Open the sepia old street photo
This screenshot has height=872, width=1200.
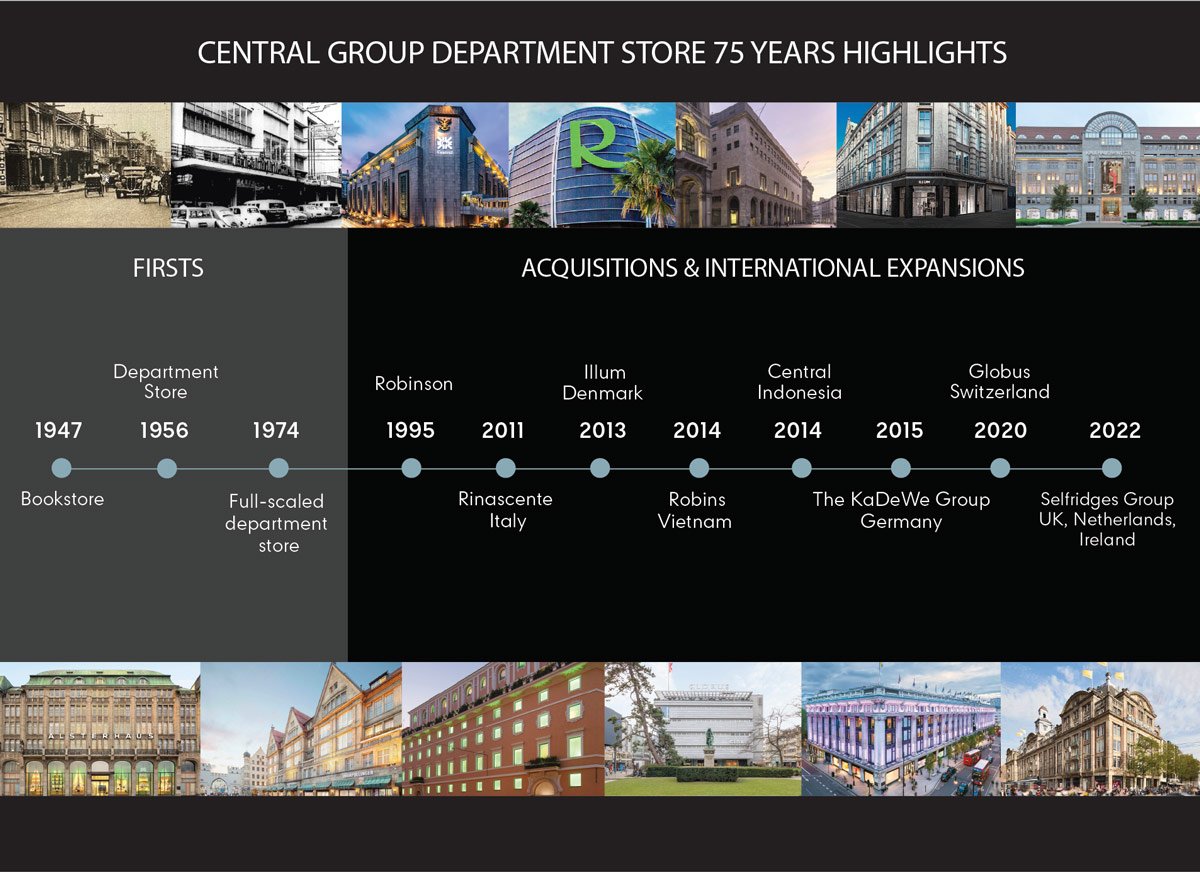pos(86,165)
